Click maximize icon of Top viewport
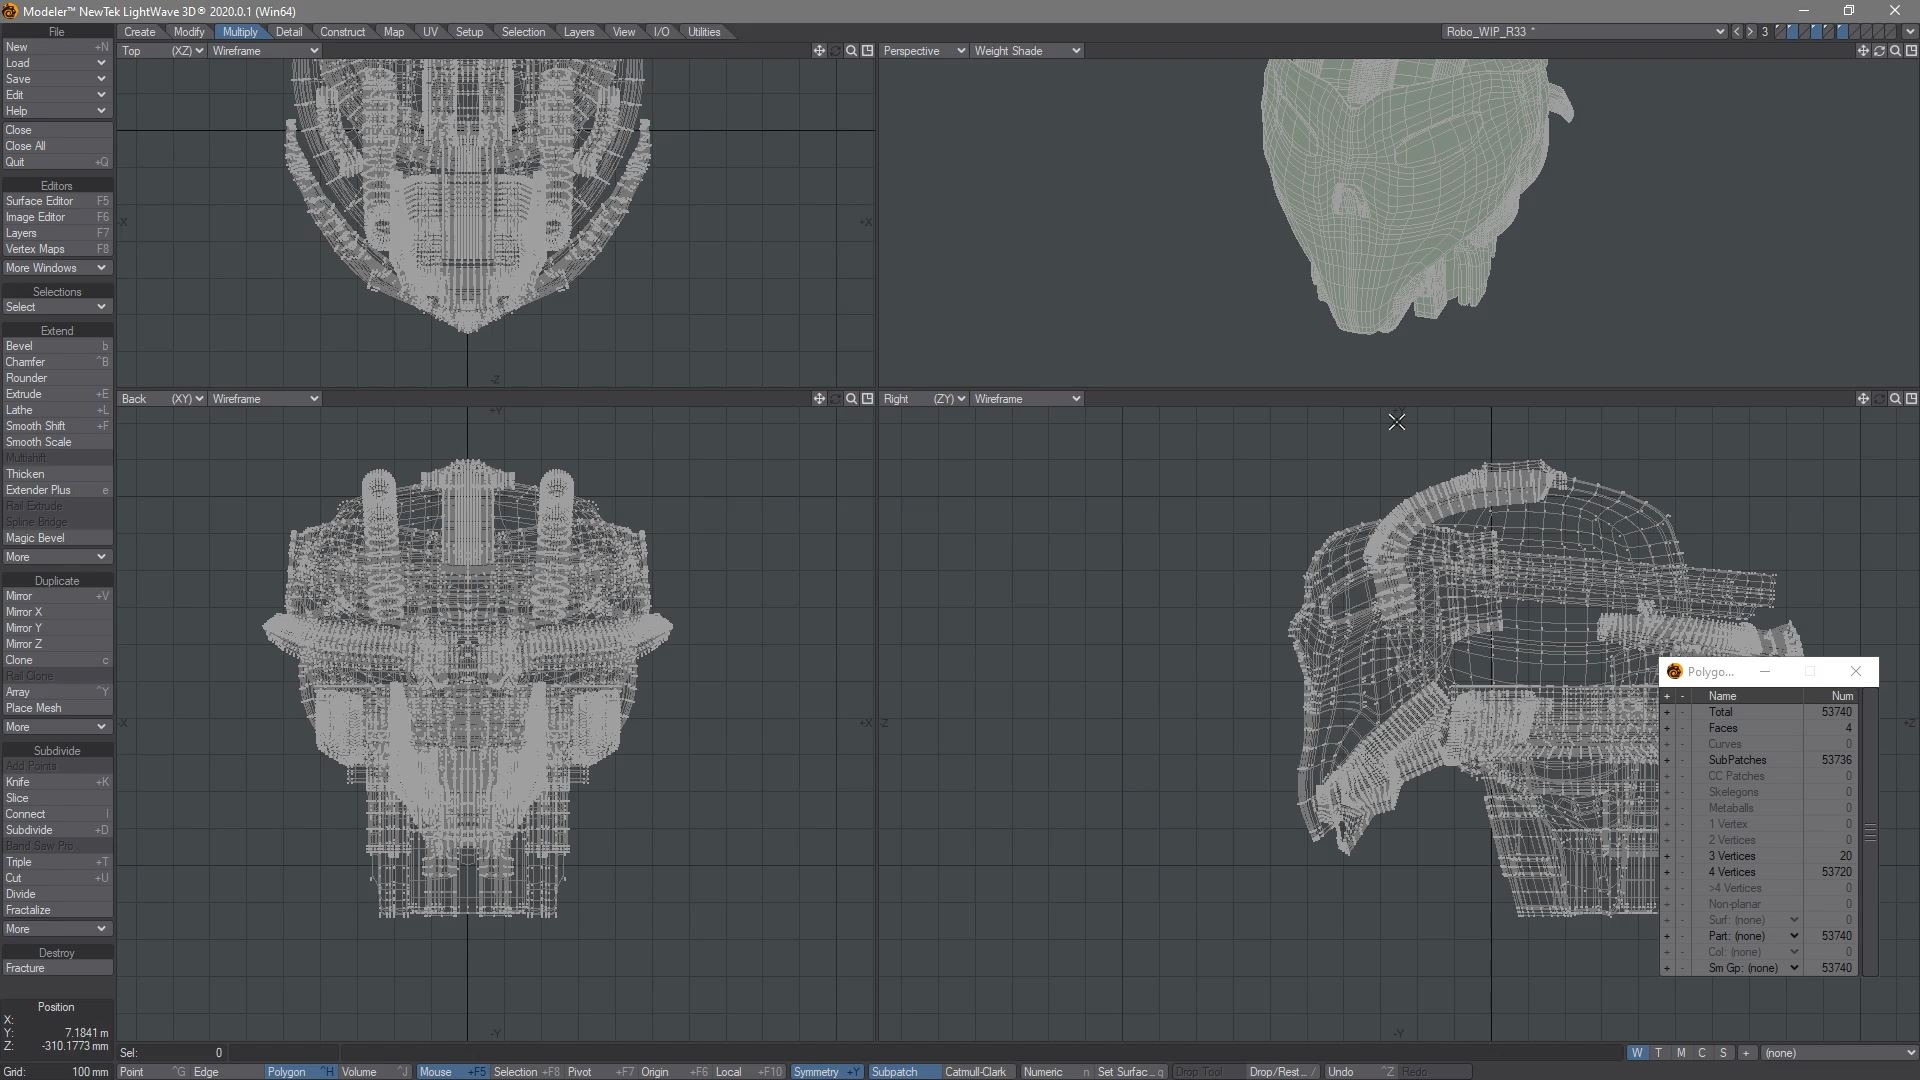 pyautogui.click(x=867, y=51)
